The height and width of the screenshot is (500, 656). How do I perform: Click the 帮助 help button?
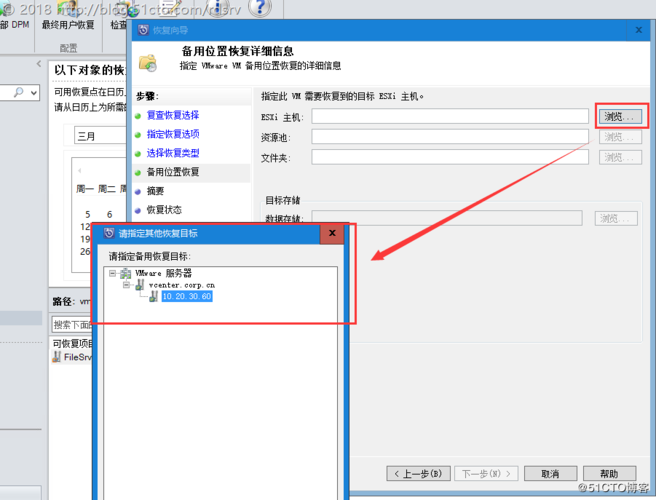(x=609, y=473)
